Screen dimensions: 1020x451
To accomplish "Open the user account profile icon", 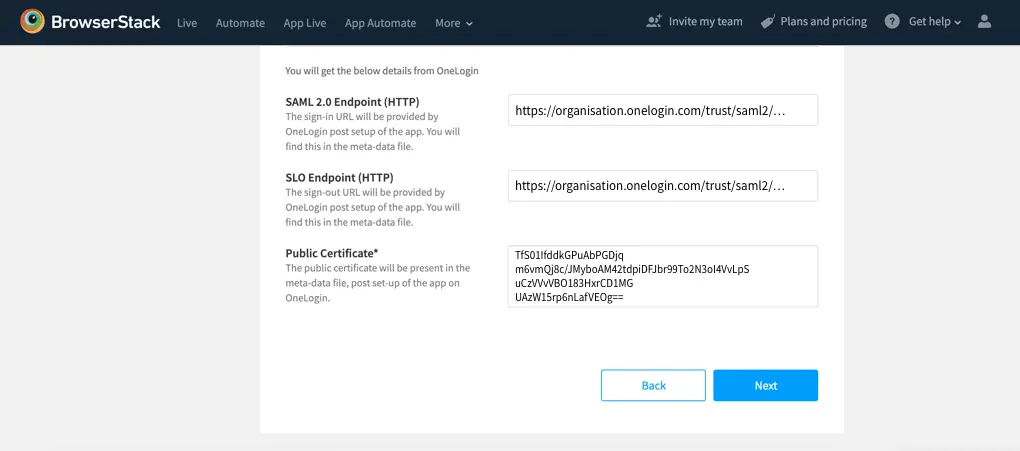I will pyautogui.click(x=984, y=21).
